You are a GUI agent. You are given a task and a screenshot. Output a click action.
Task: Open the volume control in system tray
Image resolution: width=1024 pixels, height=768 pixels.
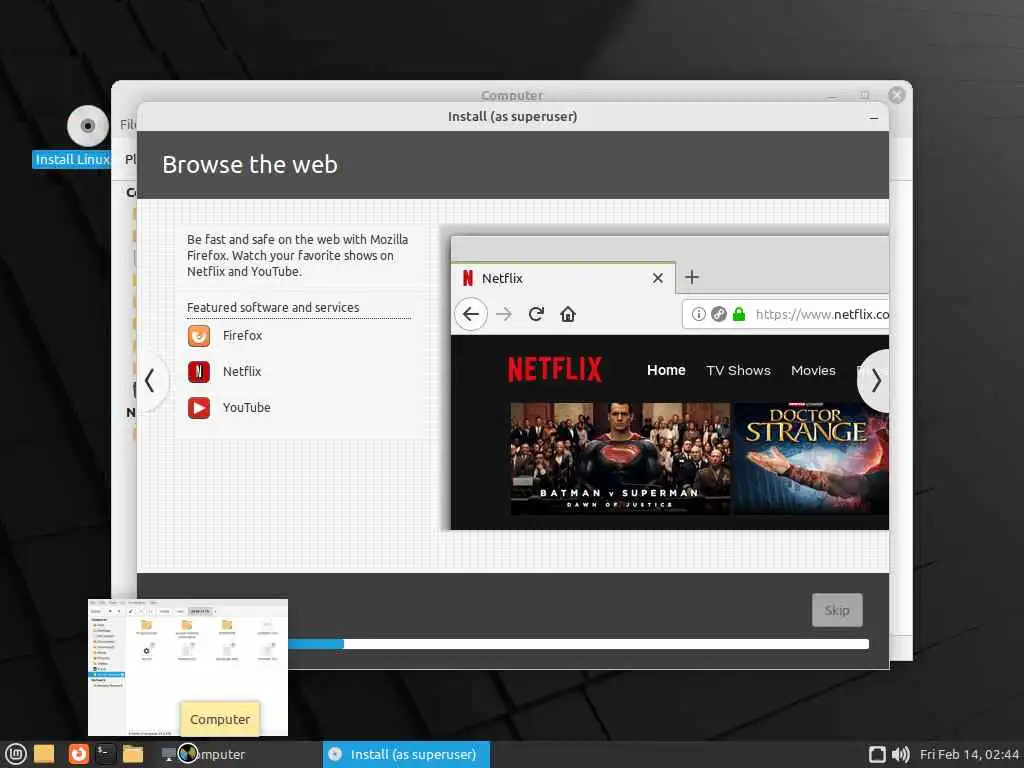(x=901, y=754)
